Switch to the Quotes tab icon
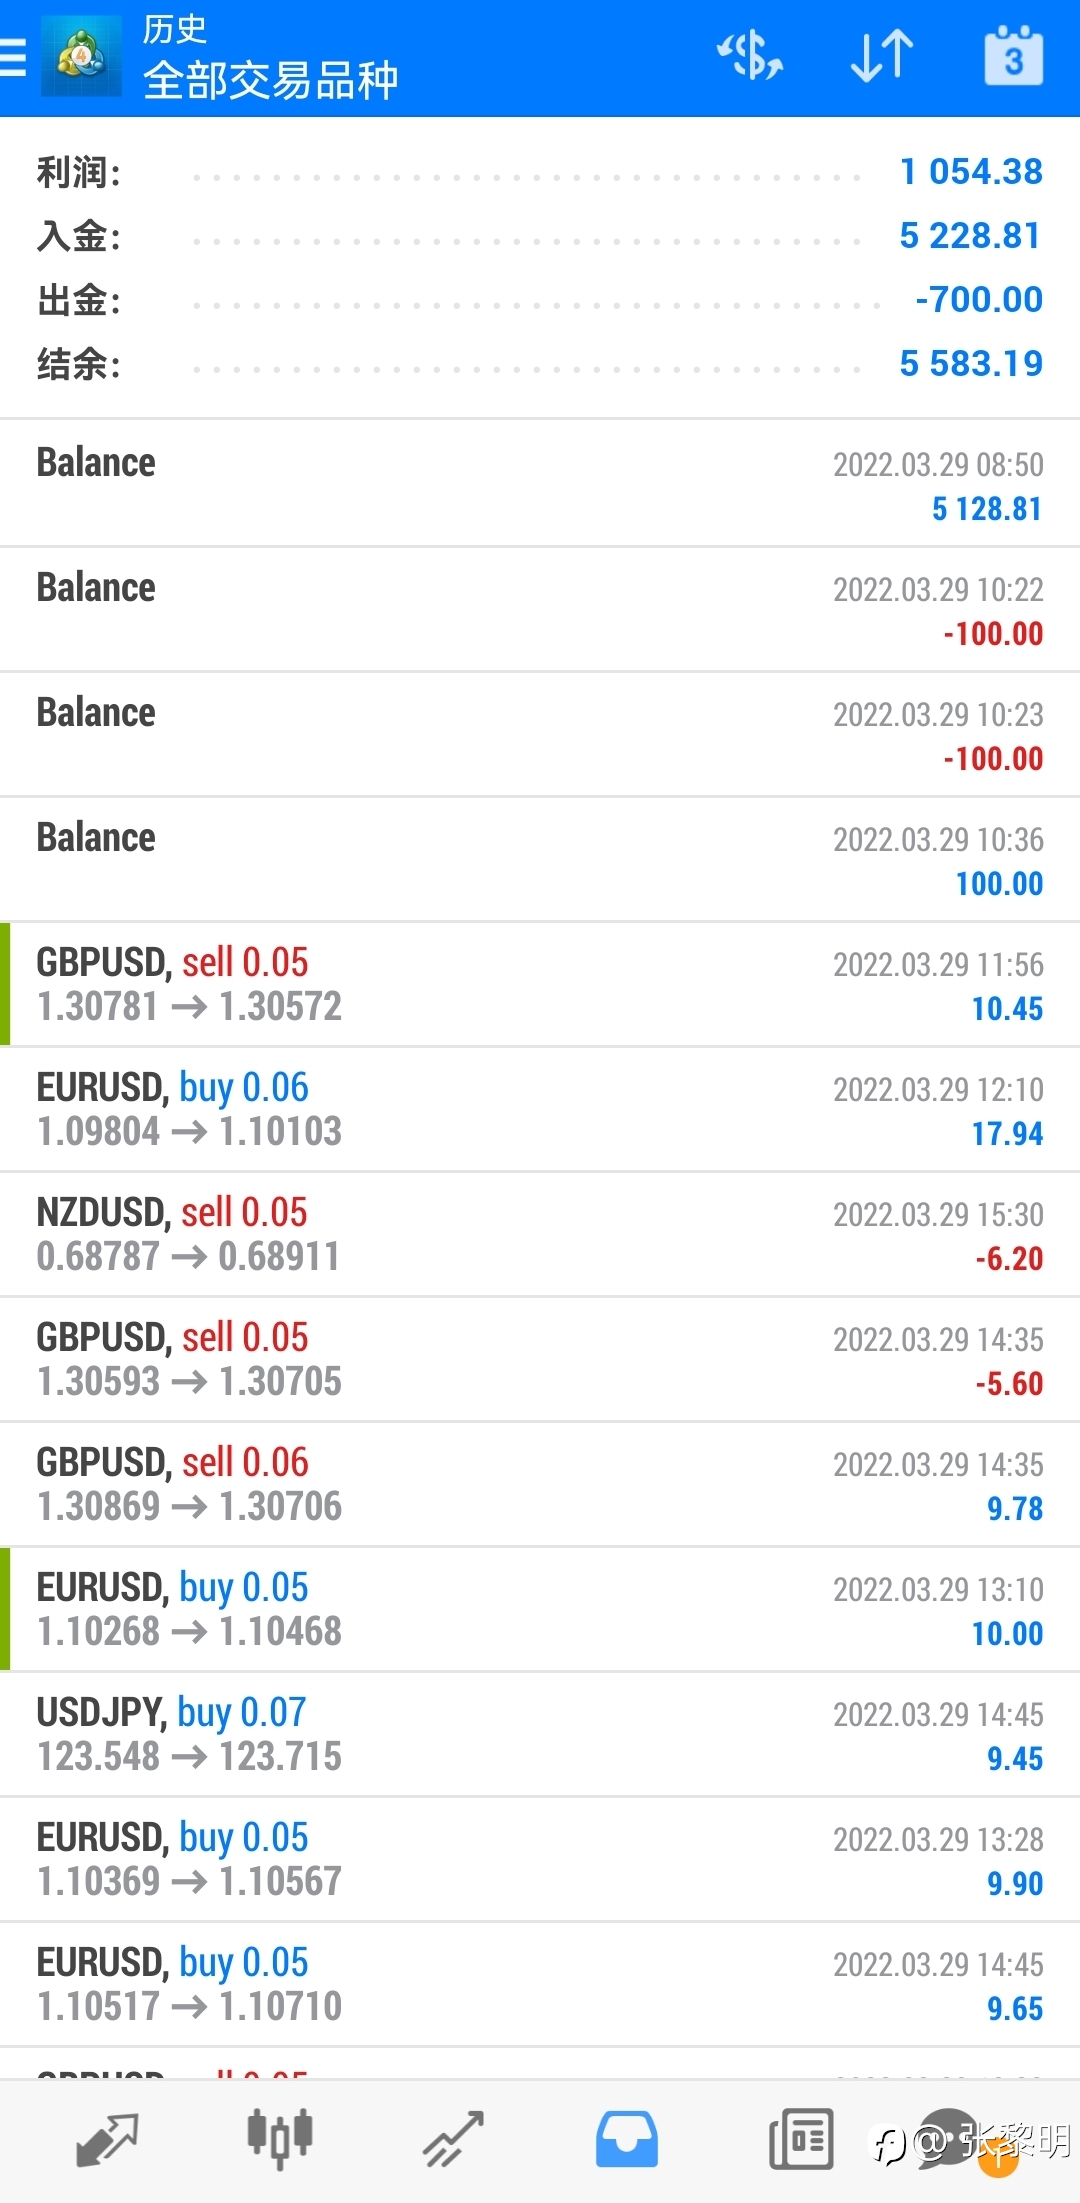 tap(106, 2139)
